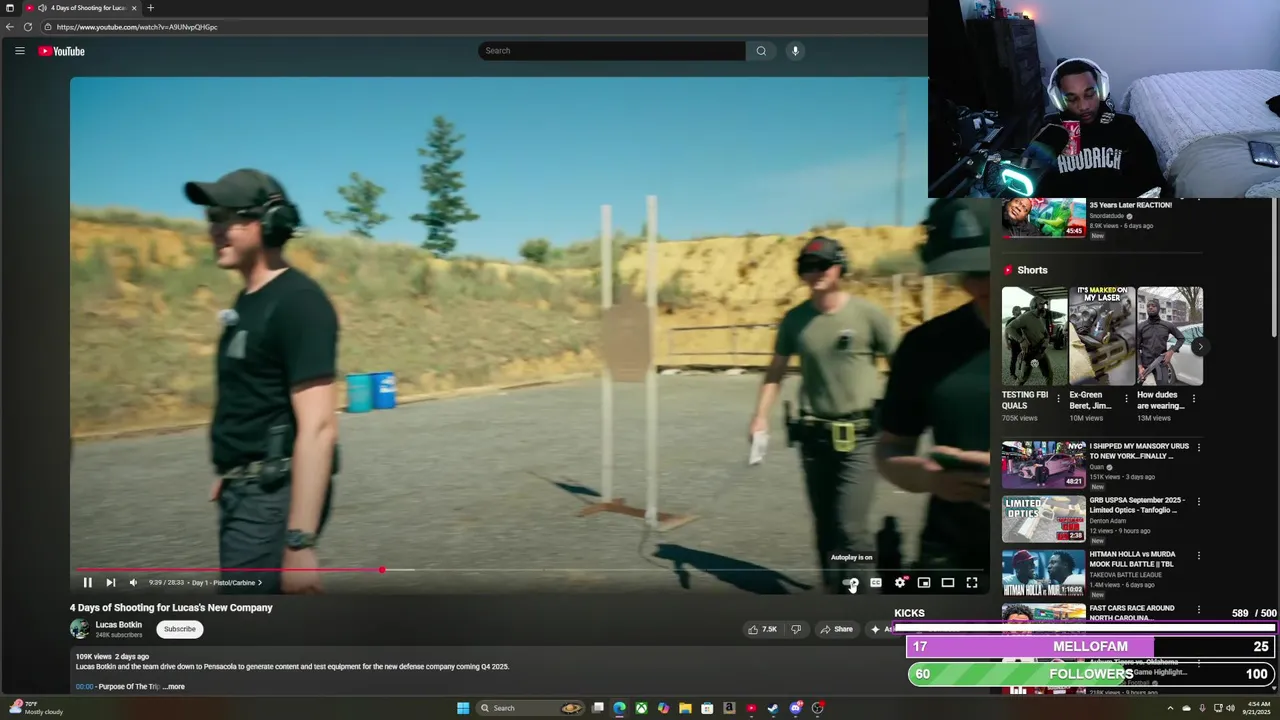Image resolution: width=1280 pixels, height=720 pixels.
Task: Open TESTING FBI QUALS short
Action: [x=1034, y=336]
